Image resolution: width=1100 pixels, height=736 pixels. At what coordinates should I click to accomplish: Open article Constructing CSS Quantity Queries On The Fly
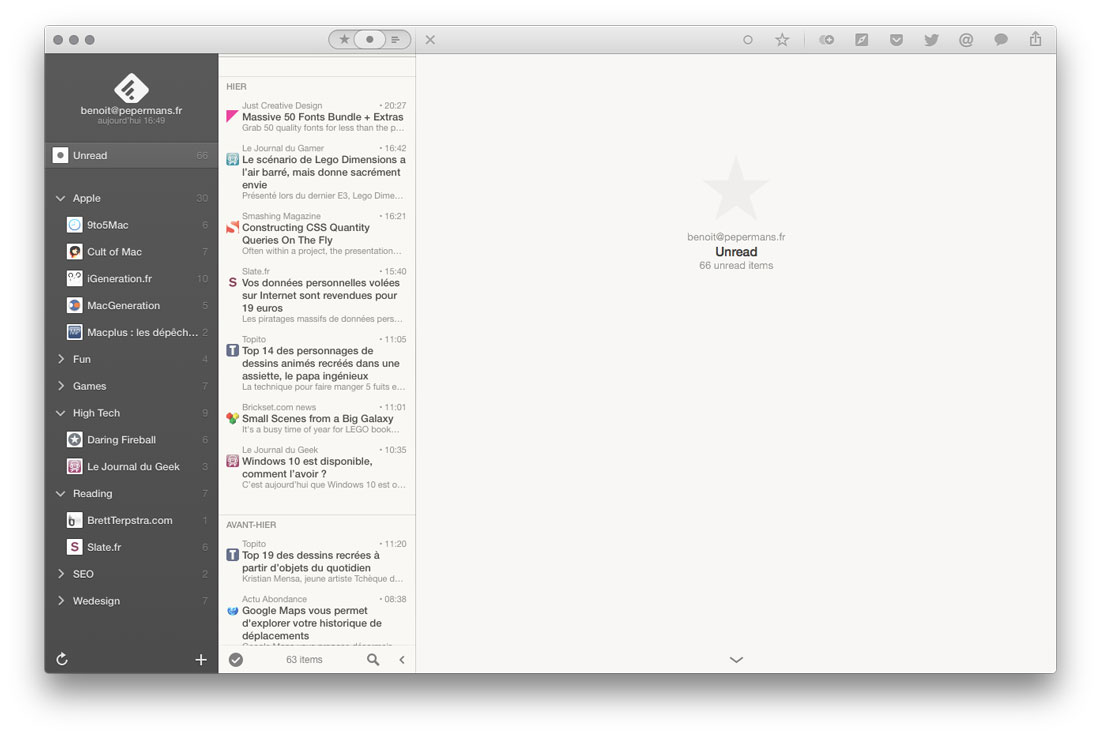317,234
